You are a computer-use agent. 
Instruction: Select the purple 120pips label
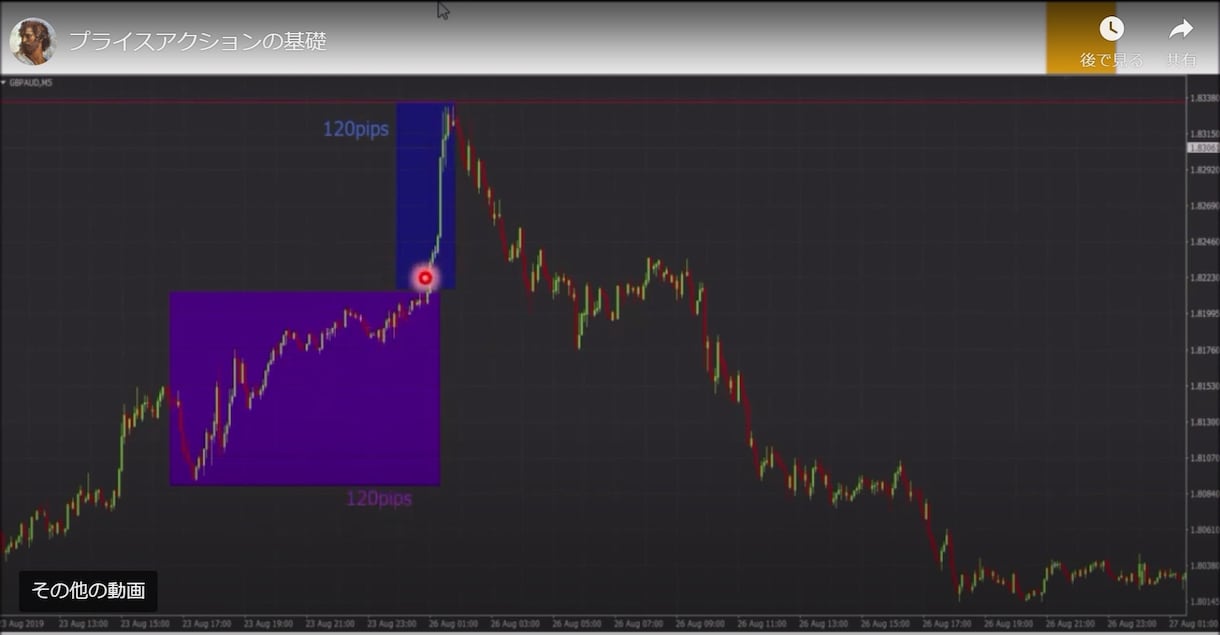tap(379, 498)
